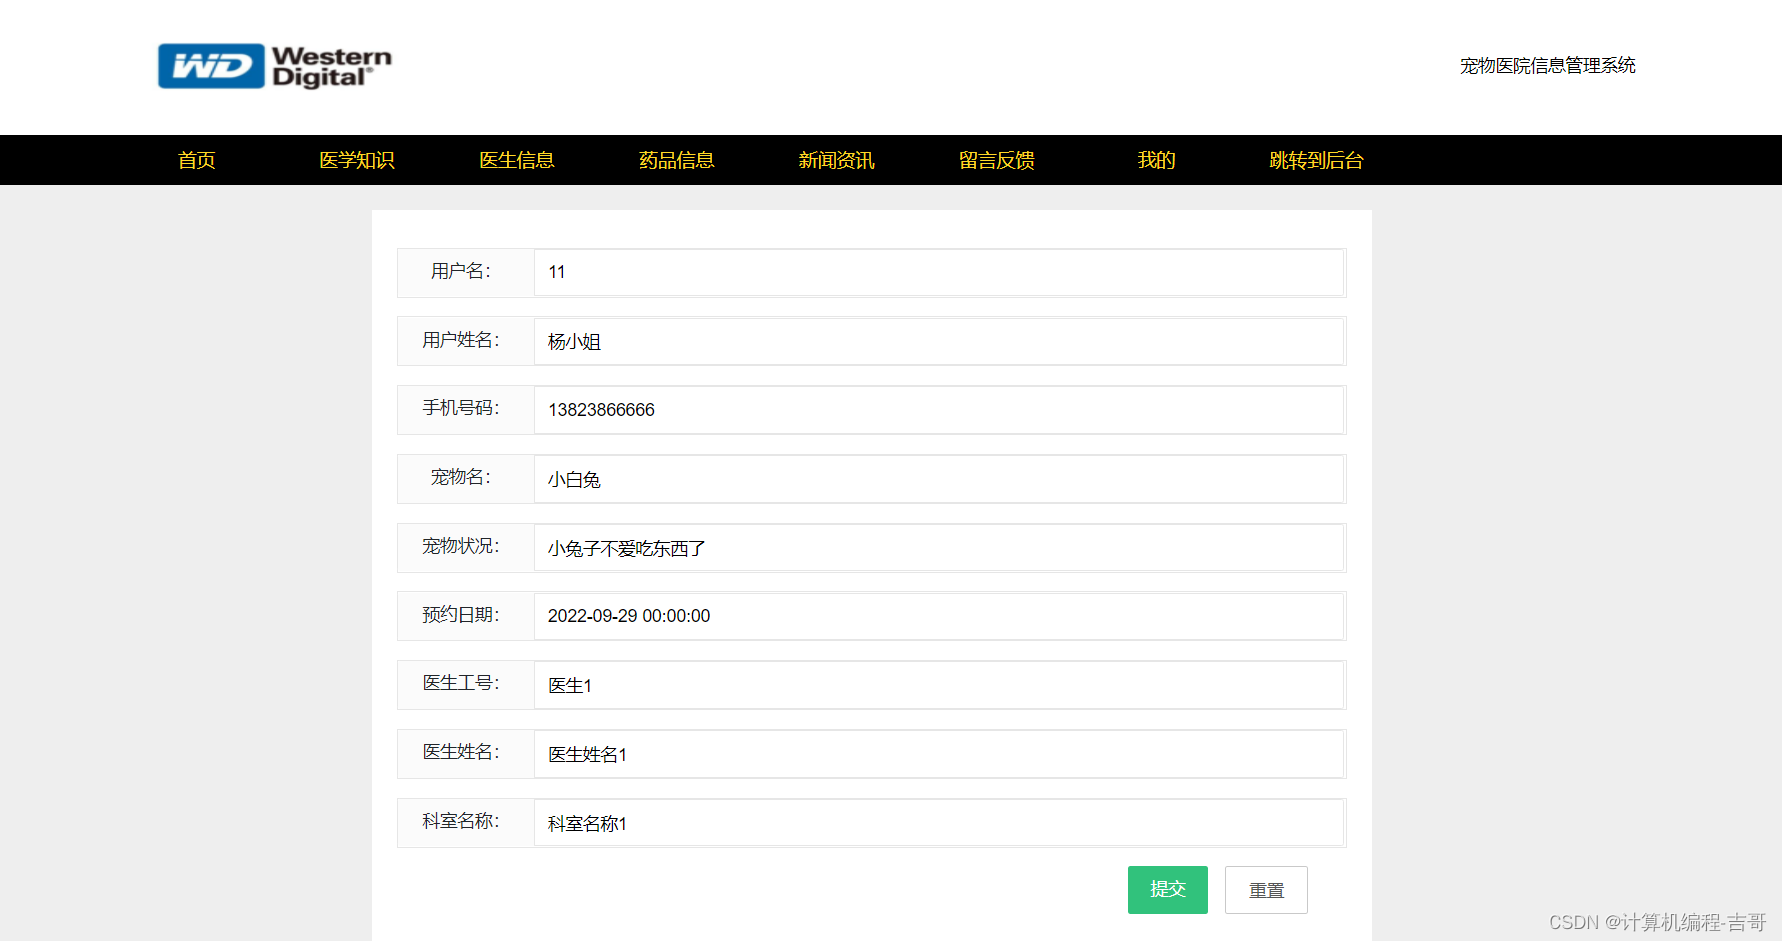Open 新闻资讯 section
The height and width of the screenshot is (941, 1782).
pyautogui.click(x=837, y=160)
